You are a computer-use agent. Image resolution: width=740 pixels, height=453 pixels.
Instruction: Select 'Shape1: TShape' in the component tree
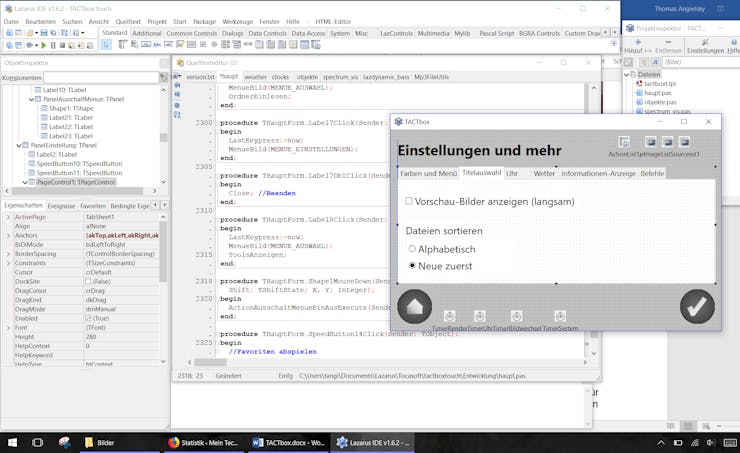tap(71, 109)
